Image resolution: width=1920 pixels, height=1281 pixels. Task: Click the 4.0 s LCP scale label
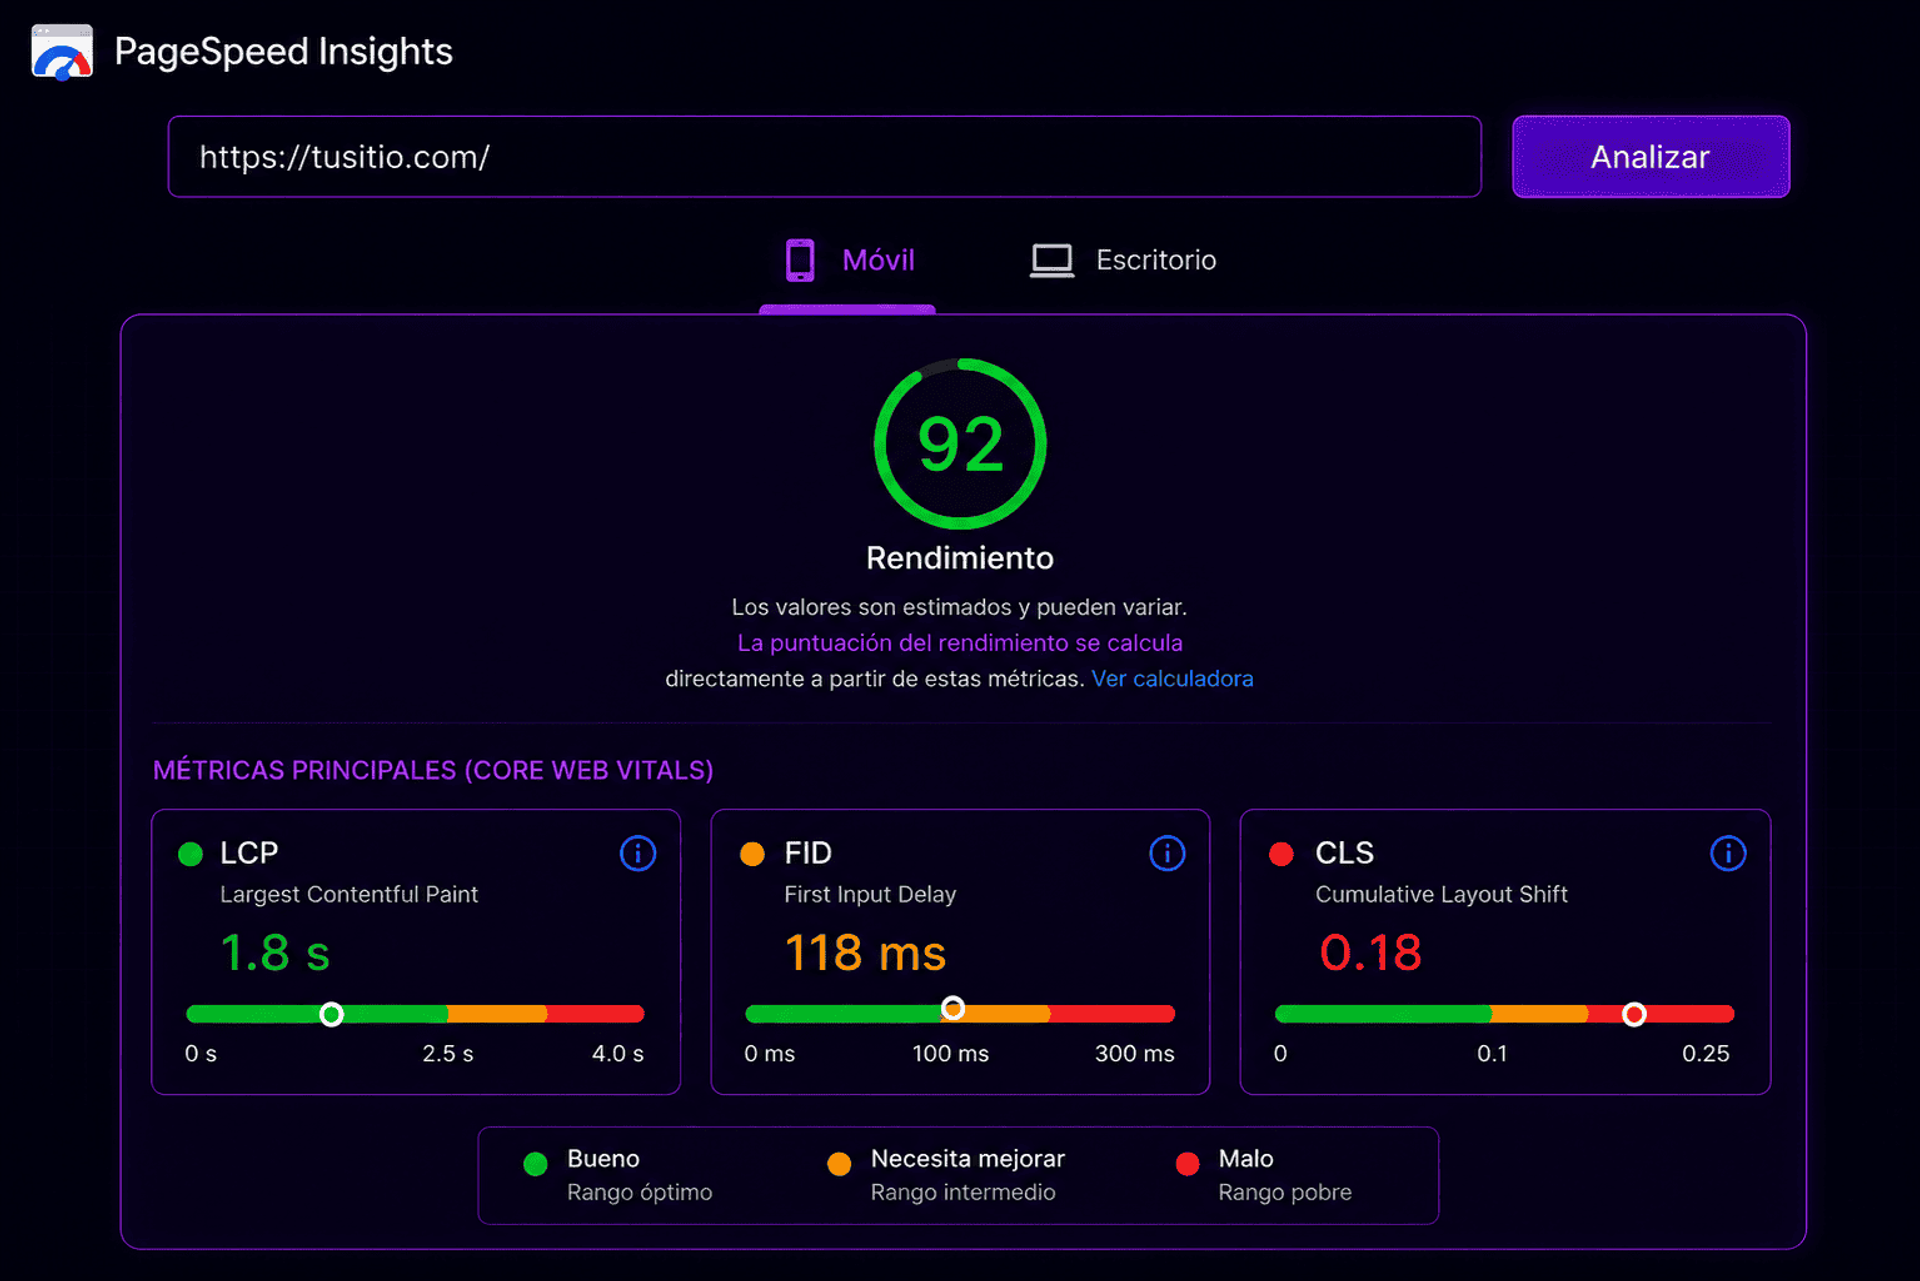pos(617,1054)
